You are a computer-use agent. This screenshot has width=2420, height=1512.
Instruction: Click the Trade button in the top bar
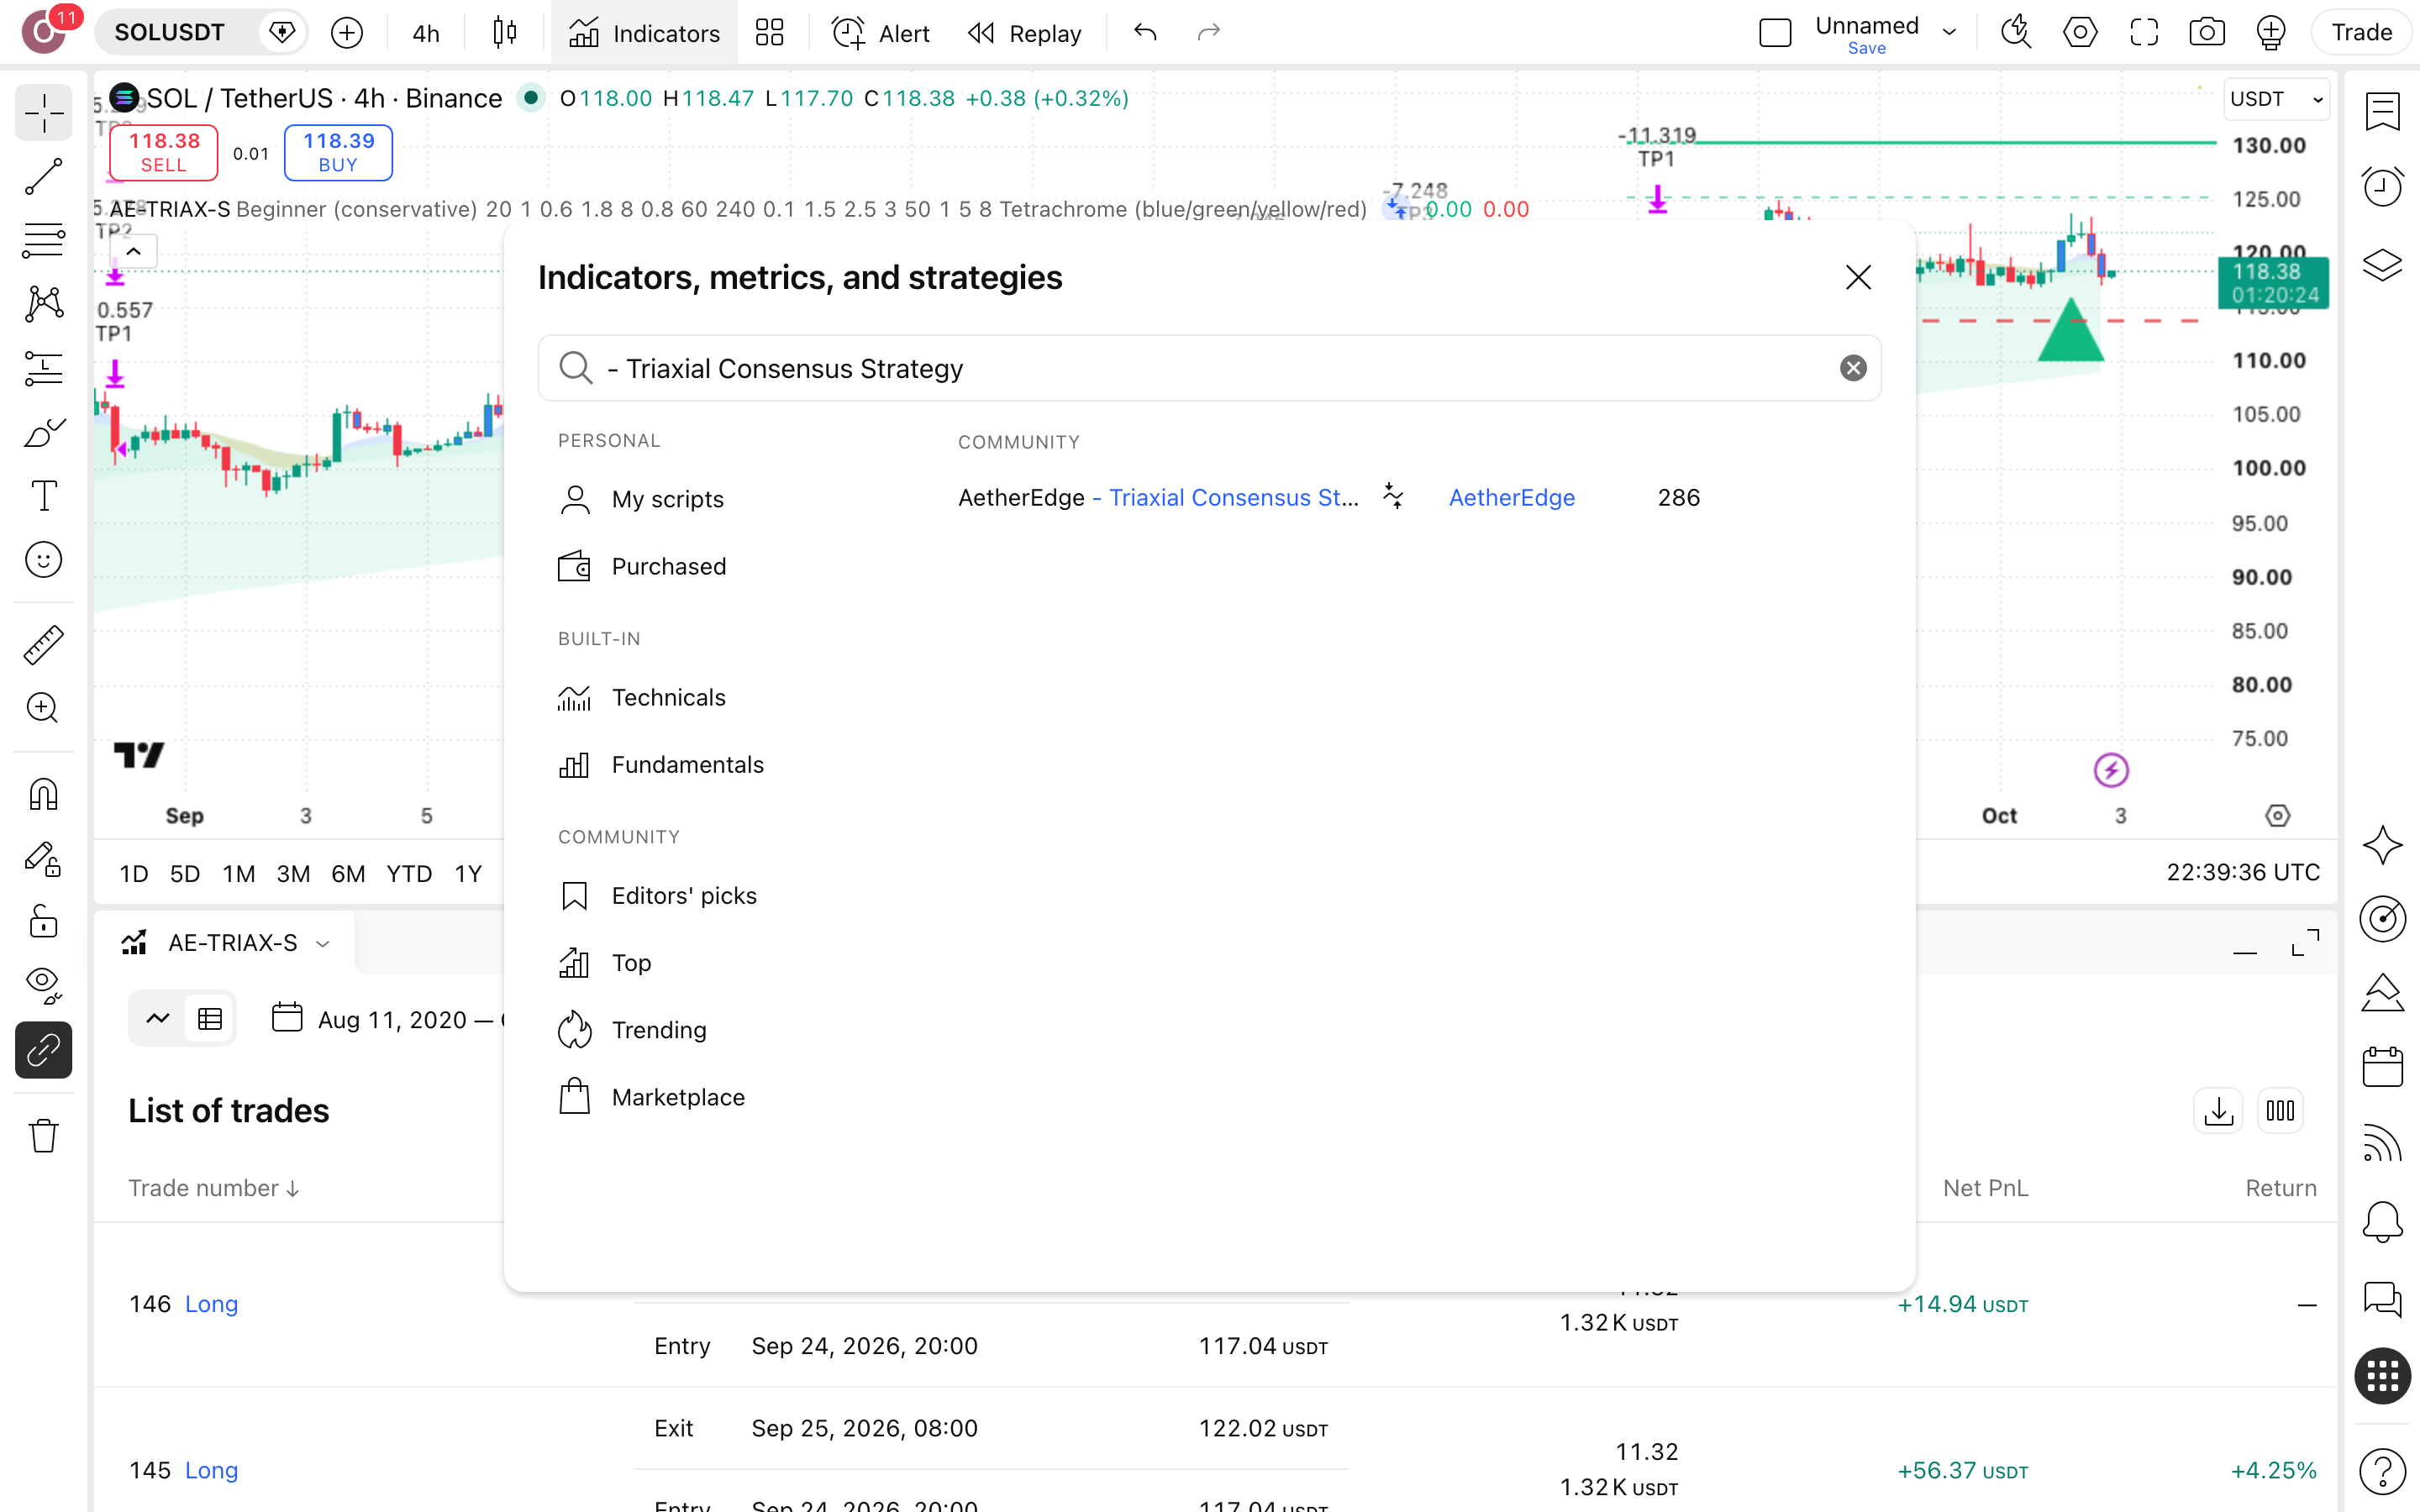coord(2361,33)
